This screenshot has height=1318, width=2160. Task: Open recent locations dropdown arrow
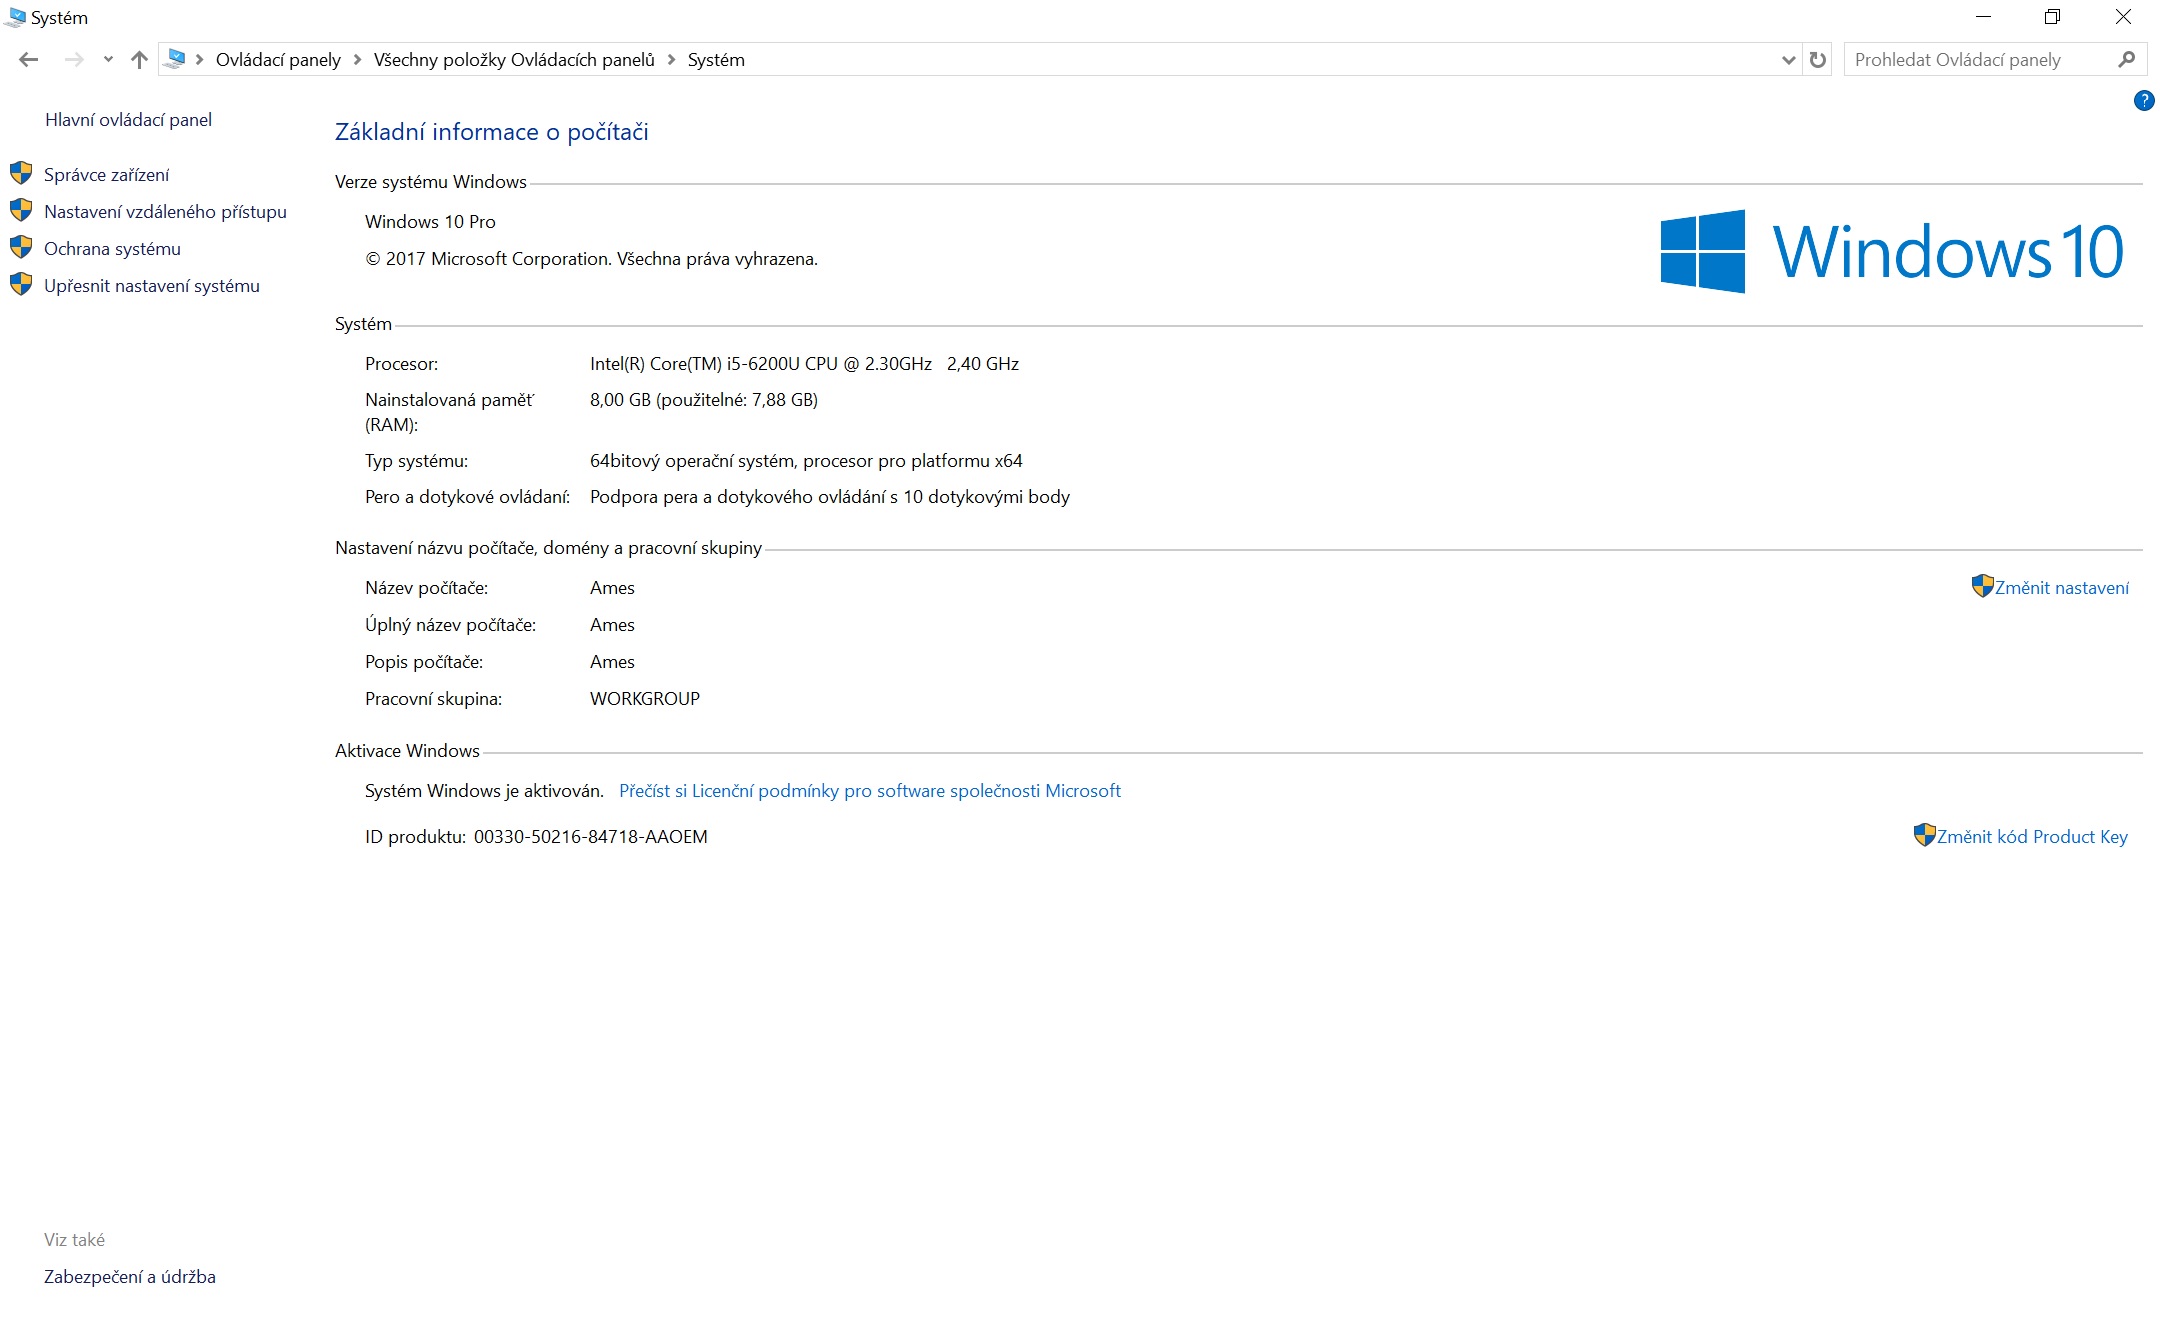[x=108, y=60]
